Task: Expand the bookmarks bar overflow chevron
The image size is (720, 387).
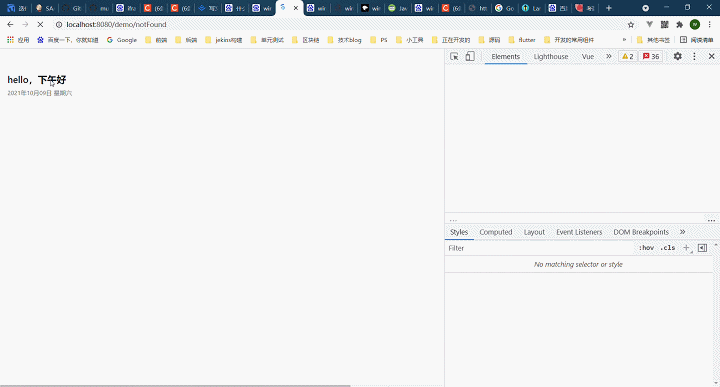Action: 624,40
